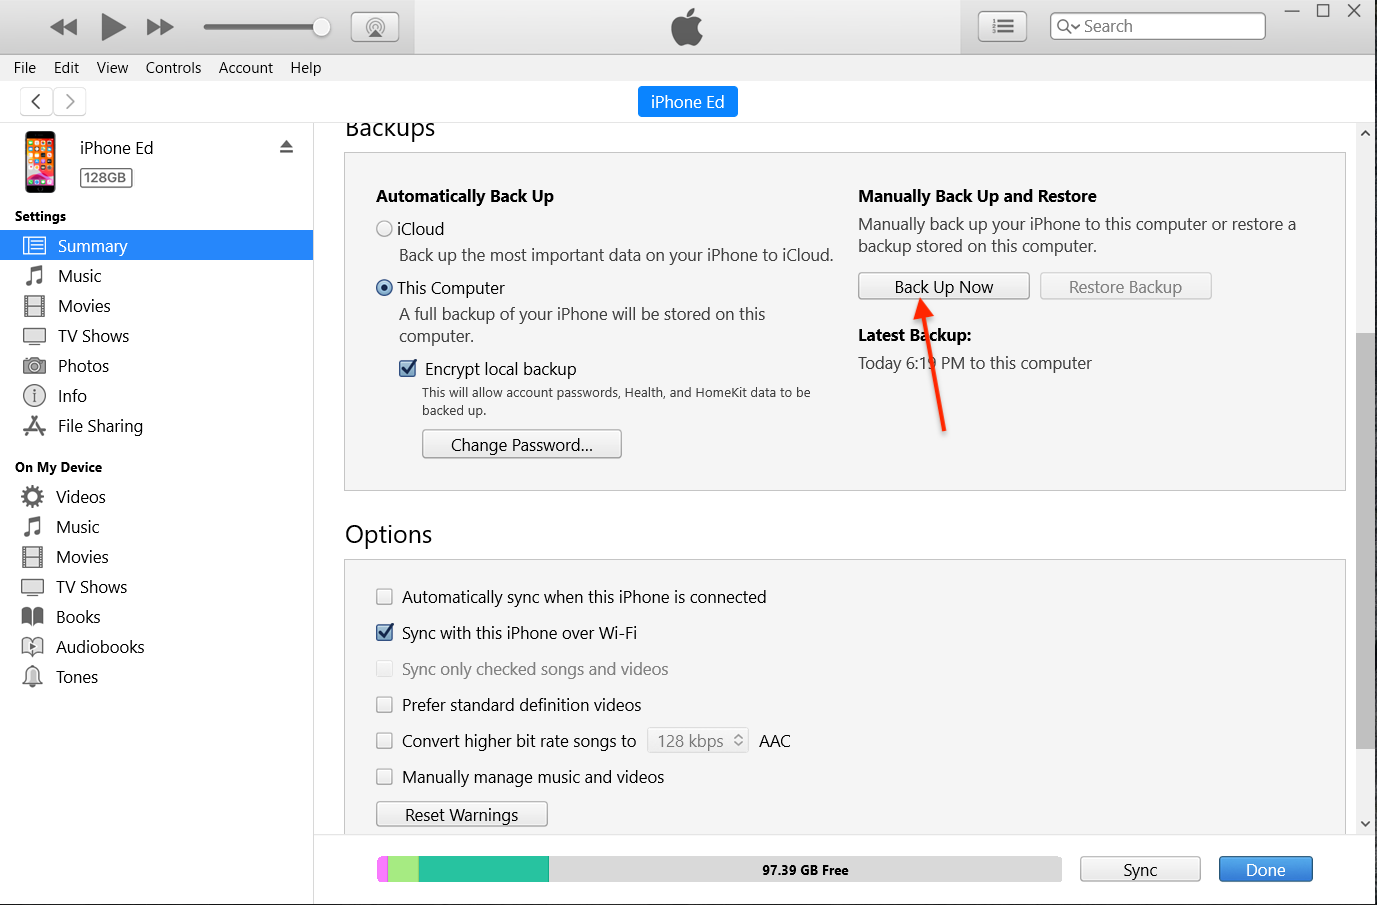Screen dimensions: 1377x905
Task: Open the View menu
Action: point(112,68)
